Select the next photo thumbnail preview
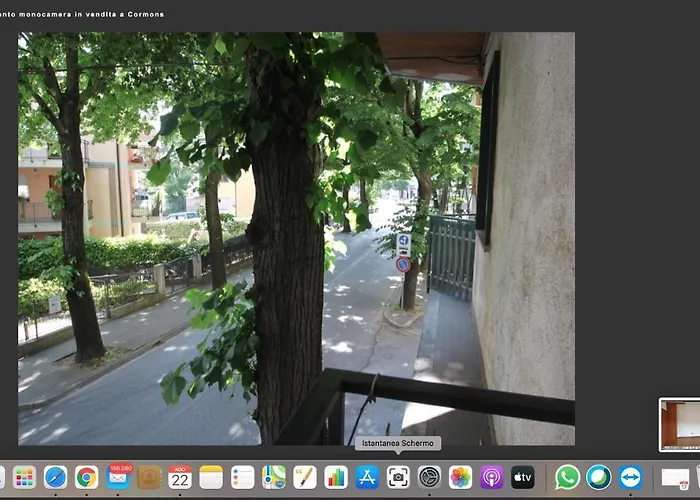The height and width of the screenshot is (500, 700). pyautogui.click(x=679, y=425)
